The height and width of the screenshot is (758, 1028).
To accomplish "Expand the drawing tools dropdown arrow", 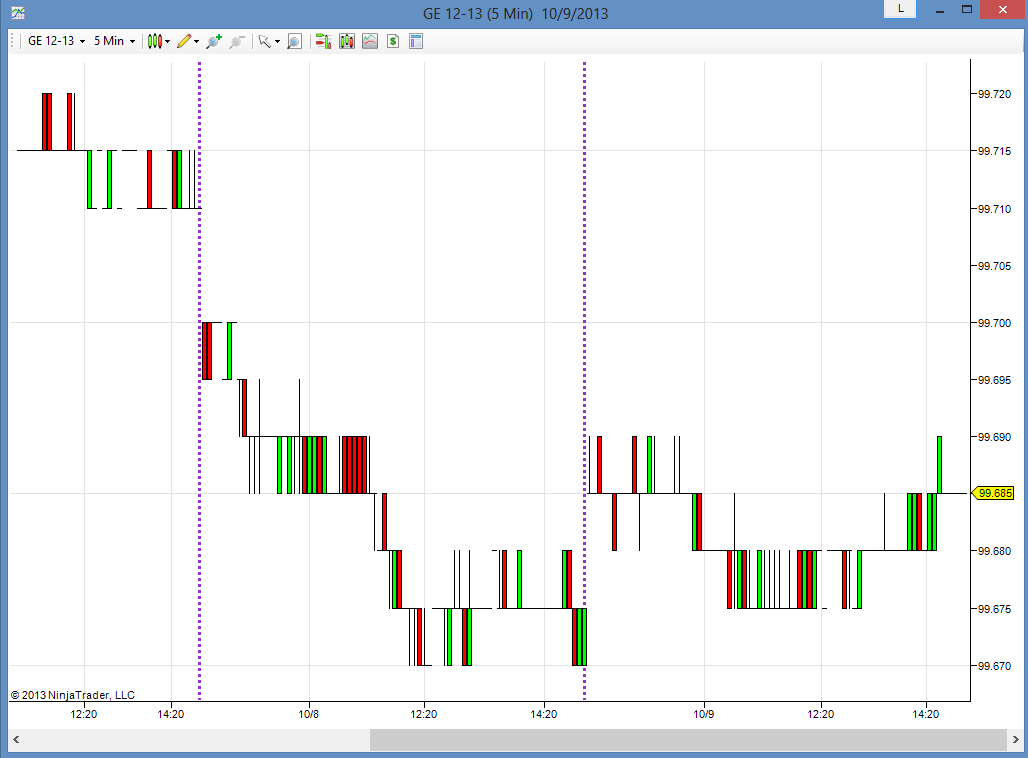I will (197, 41).
